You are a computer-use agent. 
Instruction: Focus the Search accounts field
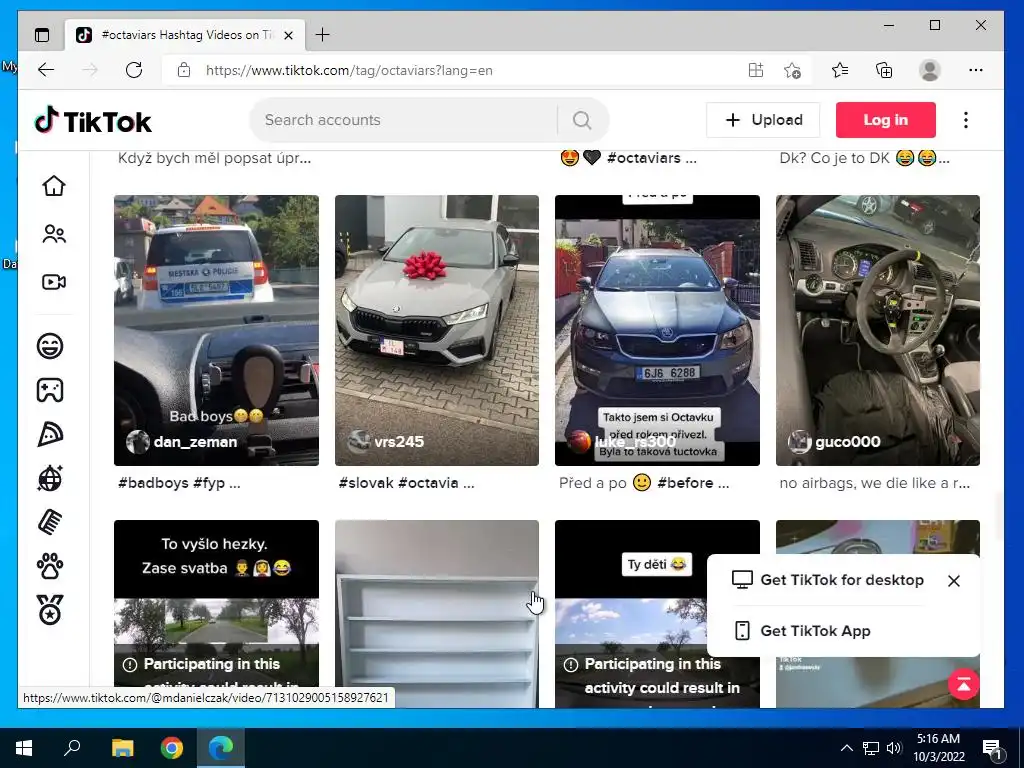404,120
